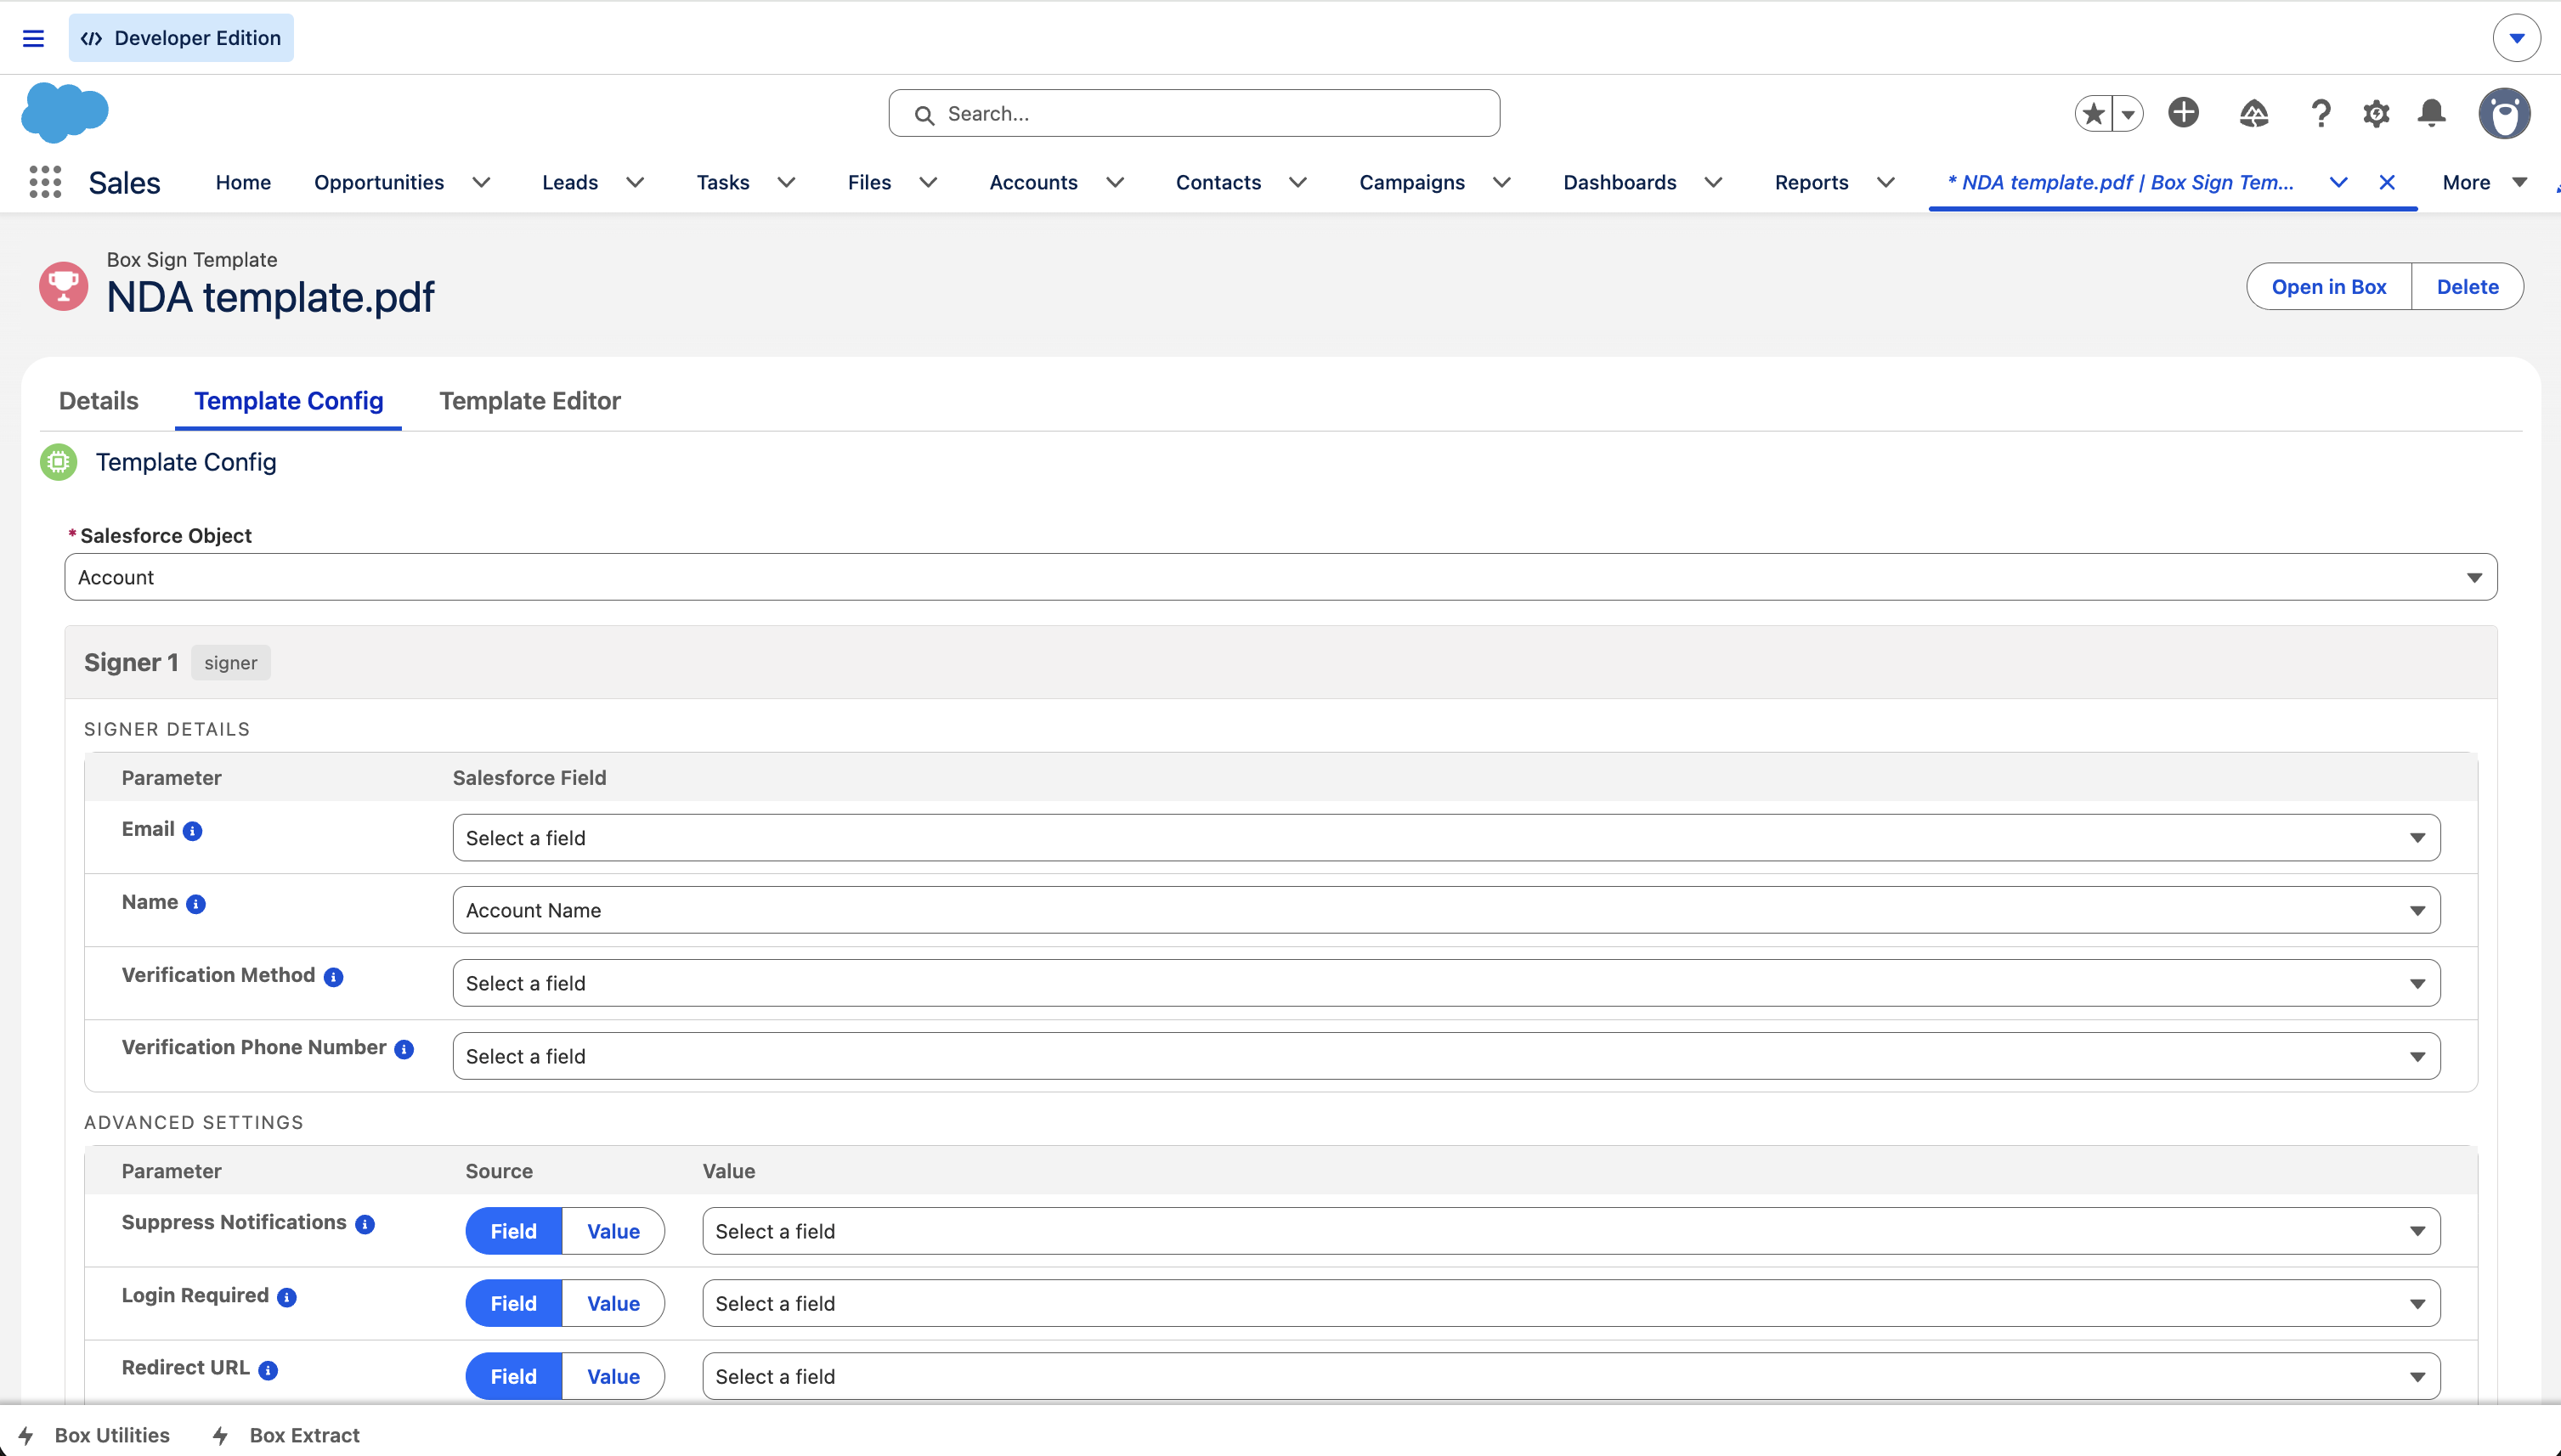Viewport: 2561px width, 1456px height.
Task: Open the Email Select a field dropdown
Action: click(1446, 838)
